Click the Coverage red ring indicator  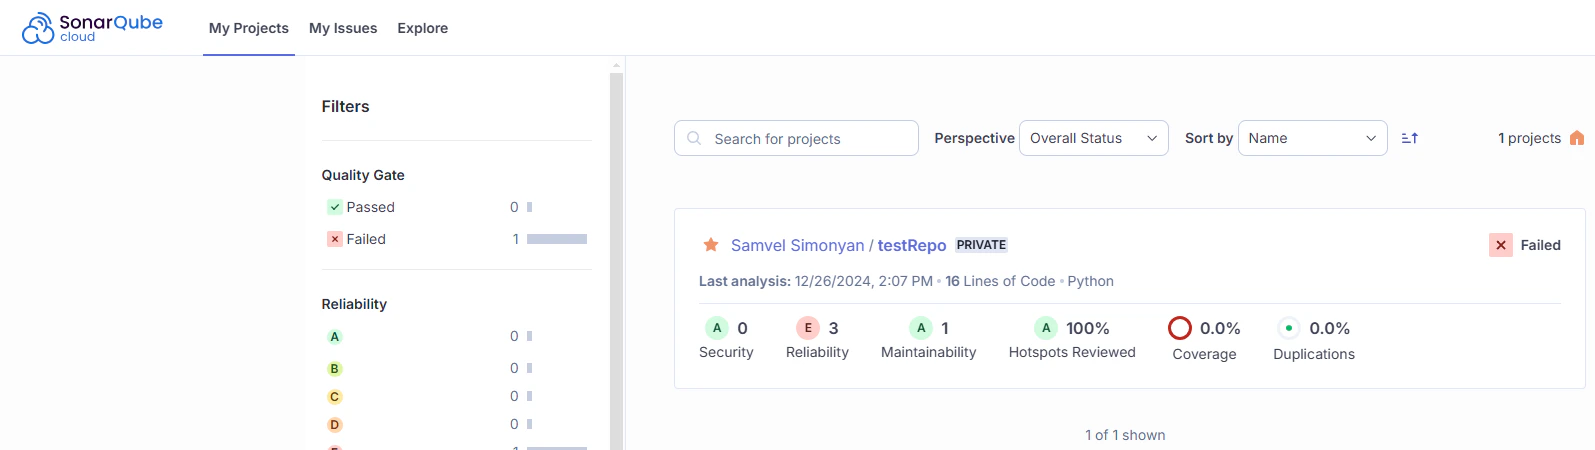[1180, 328]
